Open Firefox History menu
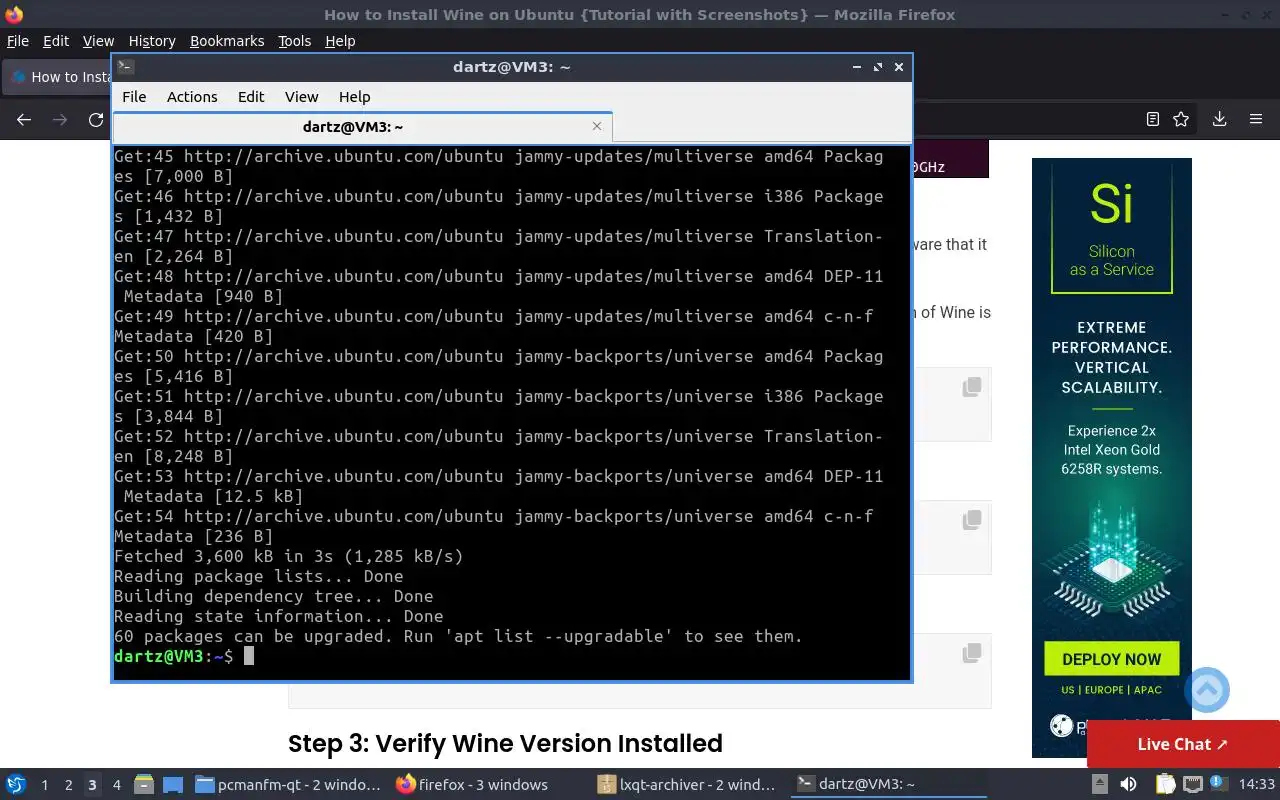 pyautogui.click(x=152, y=41)
